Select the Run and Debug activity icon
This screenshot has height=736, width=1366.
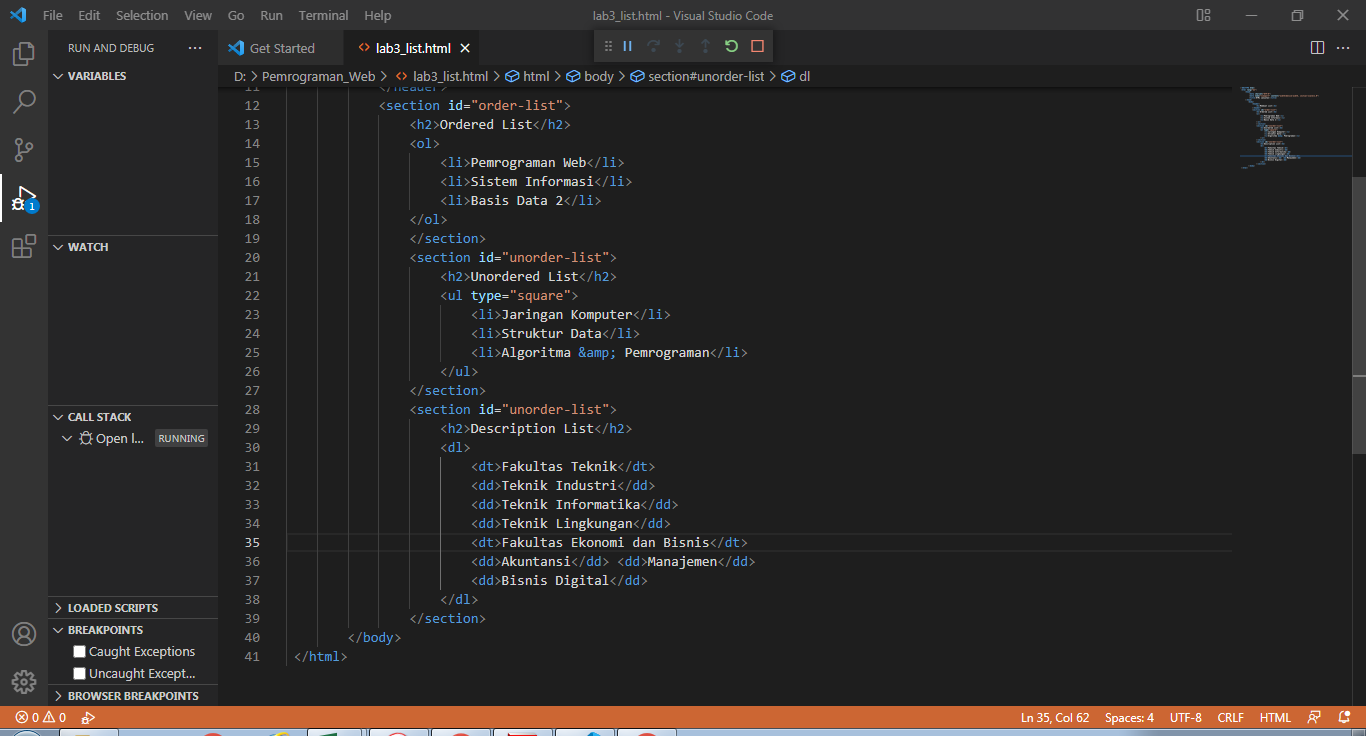pos(23,198)
